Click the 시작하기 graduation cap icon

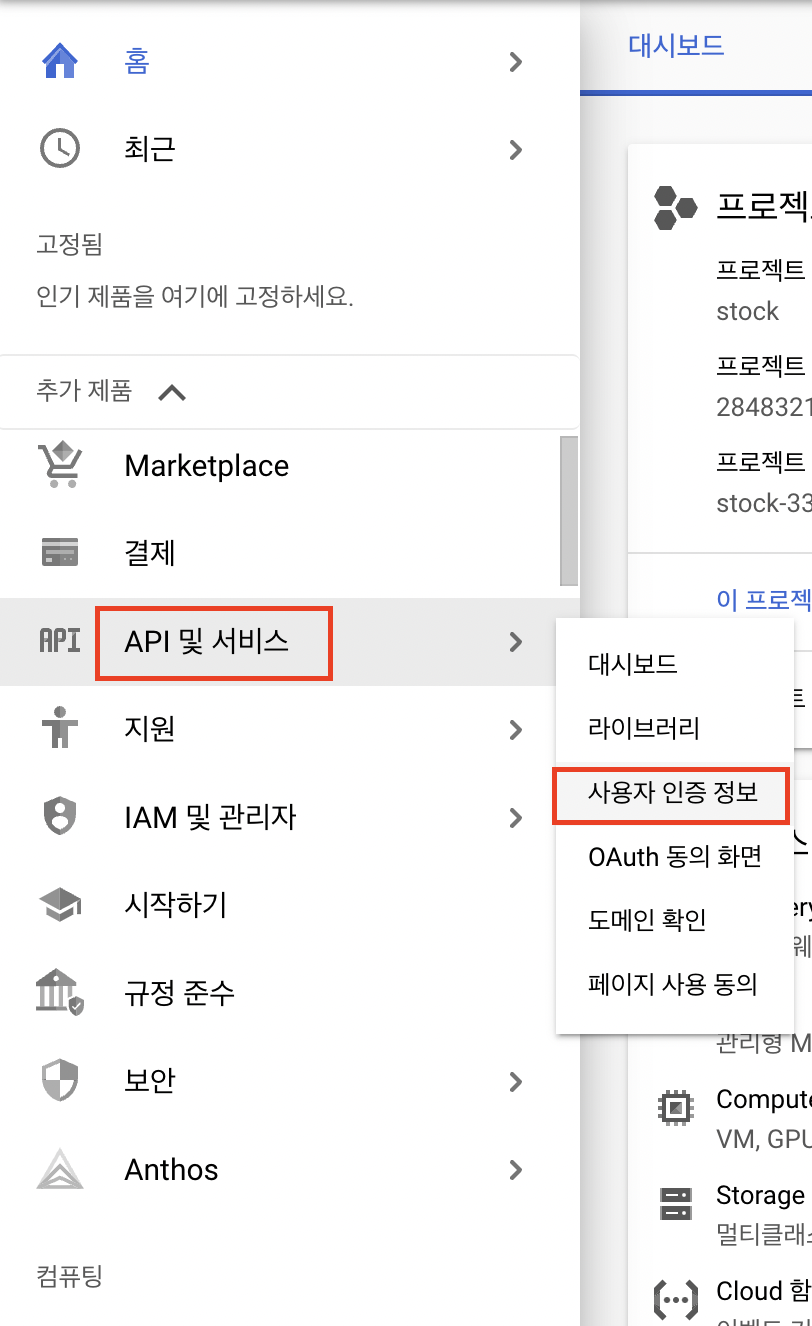(x=60, y=904)
